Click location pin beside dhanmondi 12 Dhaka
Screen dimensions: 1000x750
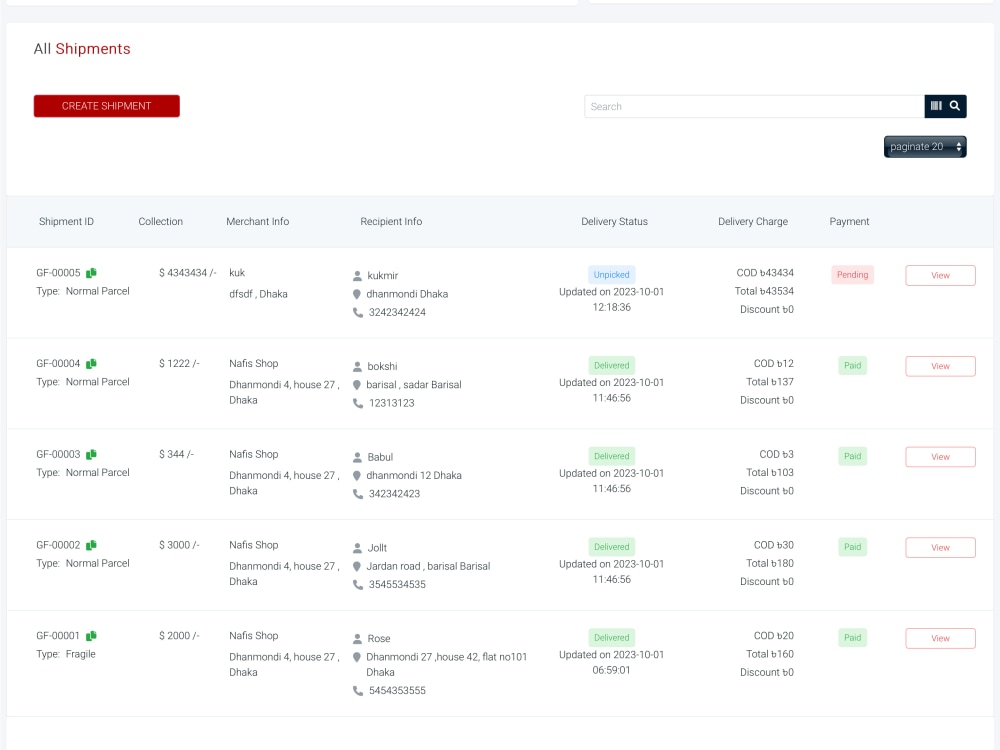357,475
